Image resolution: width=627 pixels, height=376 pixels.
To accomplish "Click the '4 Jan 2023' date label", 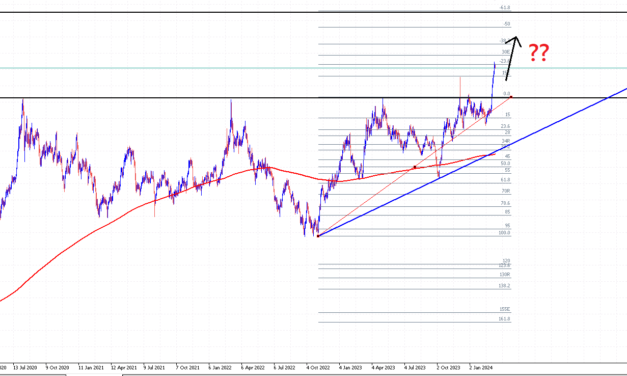I will click(x=350, y=367).
